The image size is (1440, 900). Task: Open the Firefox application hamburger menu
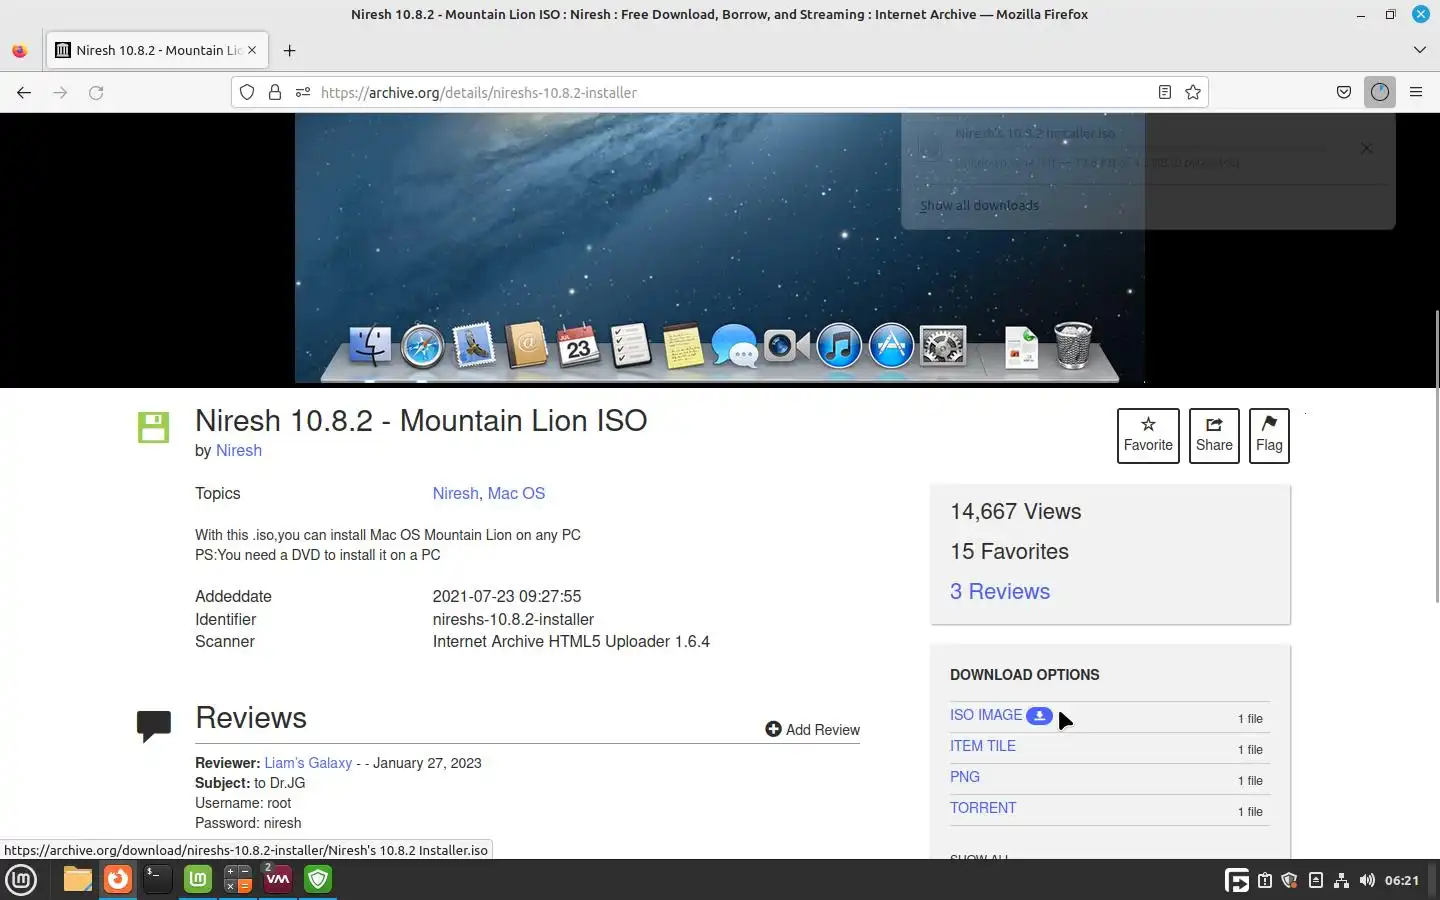[1416, 92]
